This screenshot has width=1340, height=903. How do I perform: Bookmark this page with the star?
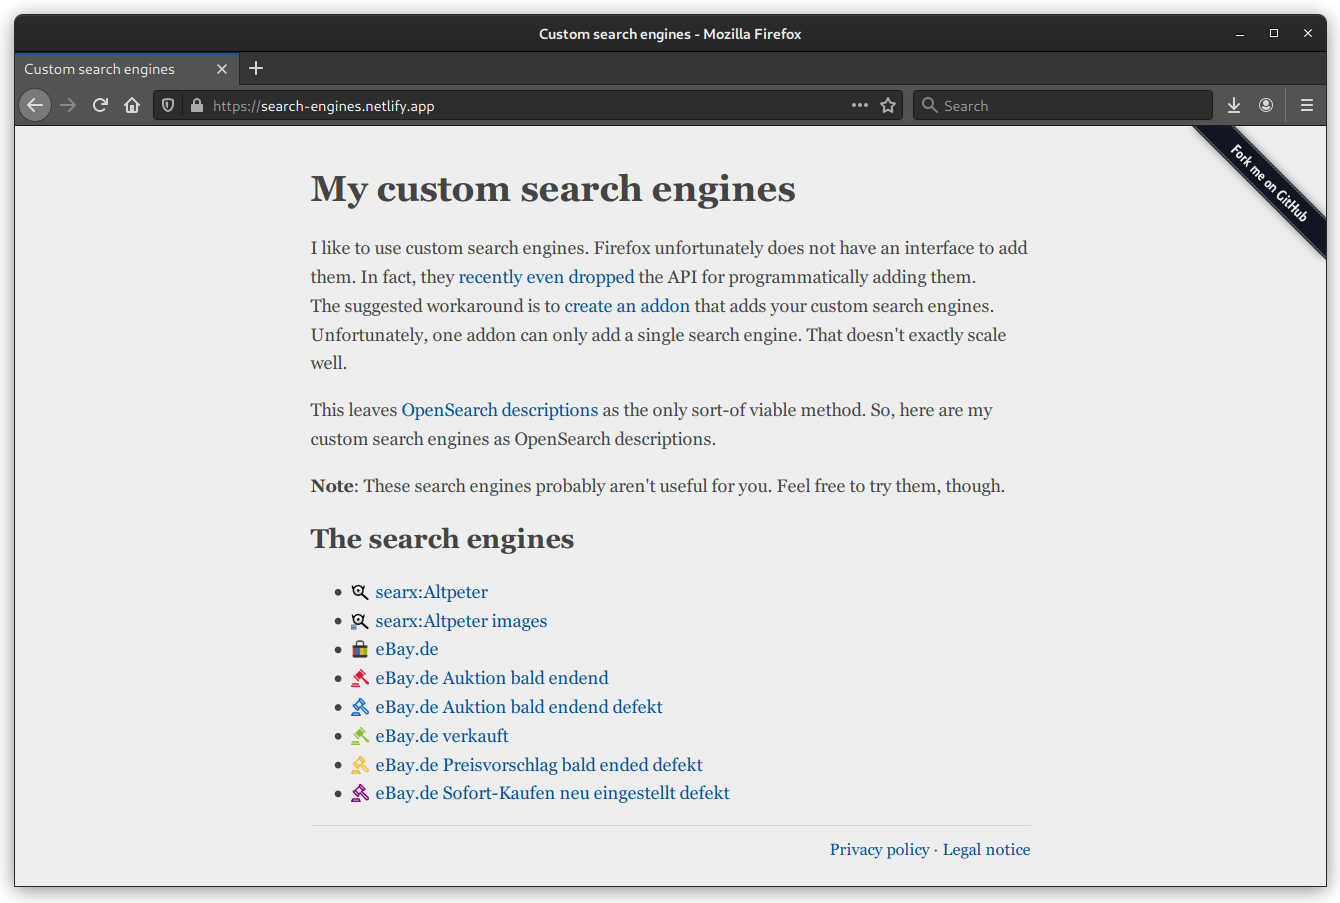point(888,105)
